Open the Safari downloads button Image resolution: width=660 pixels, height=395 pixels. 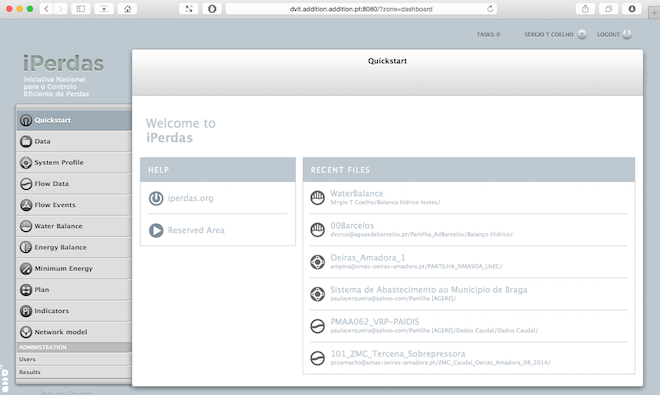pyautogui.click(x=632, y=9)
